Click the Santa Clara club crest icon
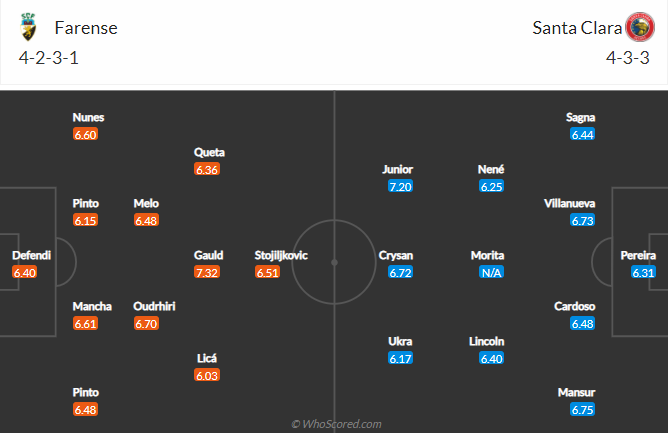 click(x=640, y=27)
